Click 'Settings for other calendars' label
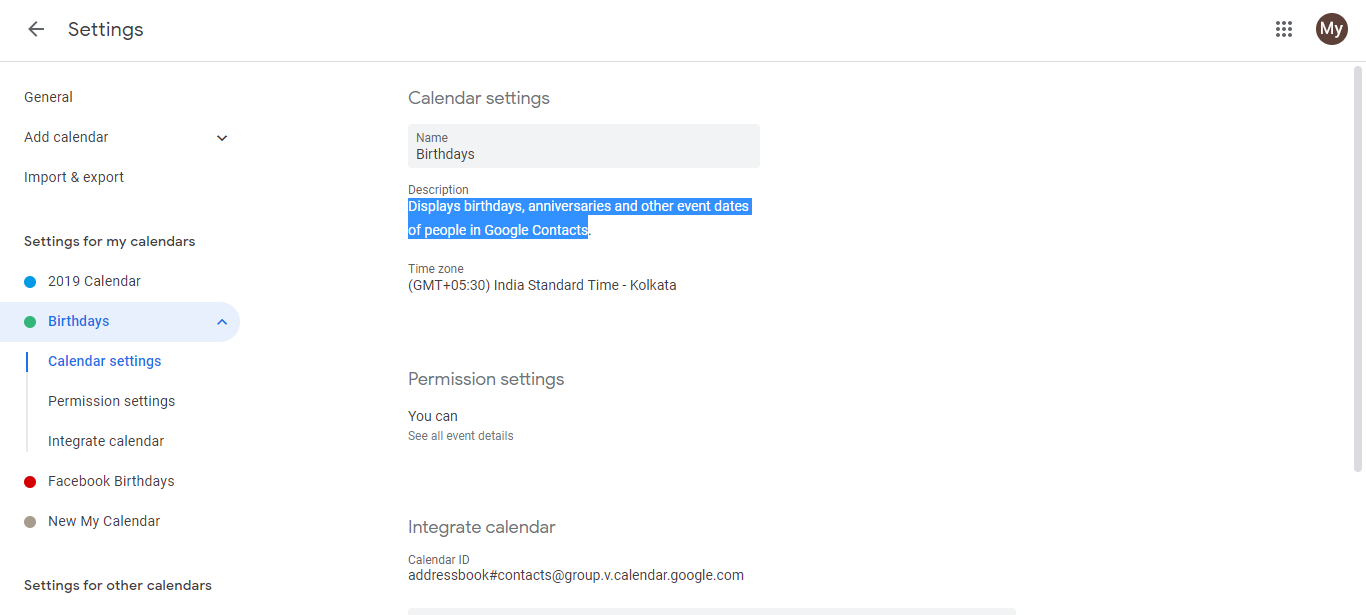Image resolution: width=1366 pixels, height=615 pixels. [x=118, y=585]
